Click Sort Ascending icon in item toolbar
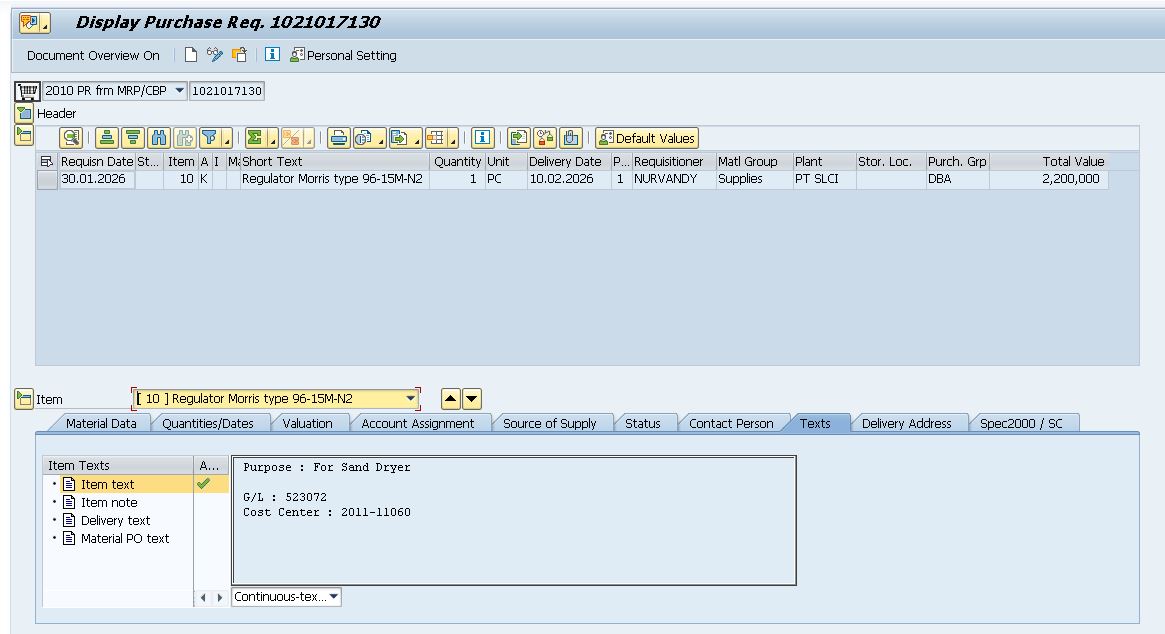The width and height of the screenshot is (1165, 634). click(107, 138)
